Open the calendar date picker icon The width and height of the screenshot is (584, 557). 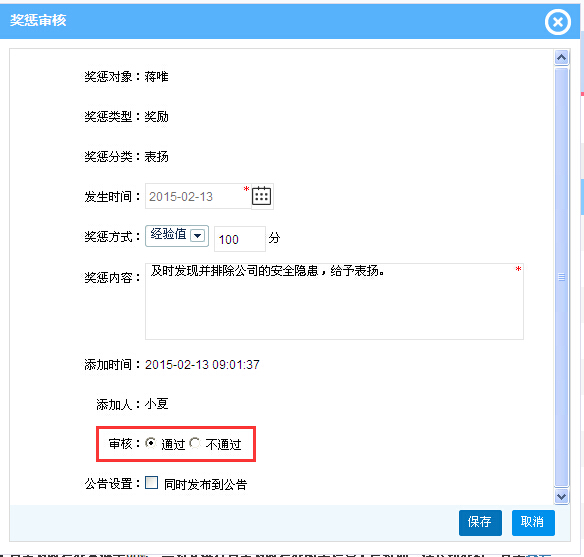click(x=262, y=196)
